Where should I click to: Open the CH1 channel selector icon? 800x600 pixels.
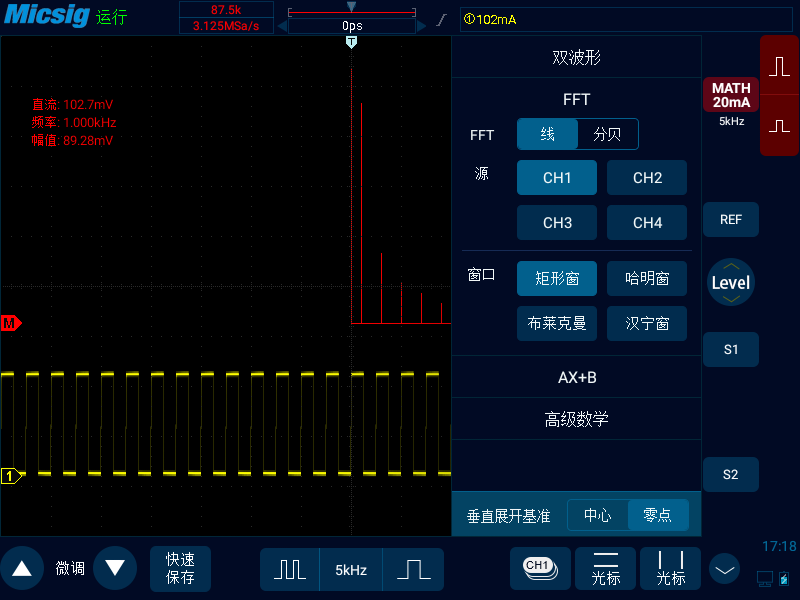click(x=540, y=568)
